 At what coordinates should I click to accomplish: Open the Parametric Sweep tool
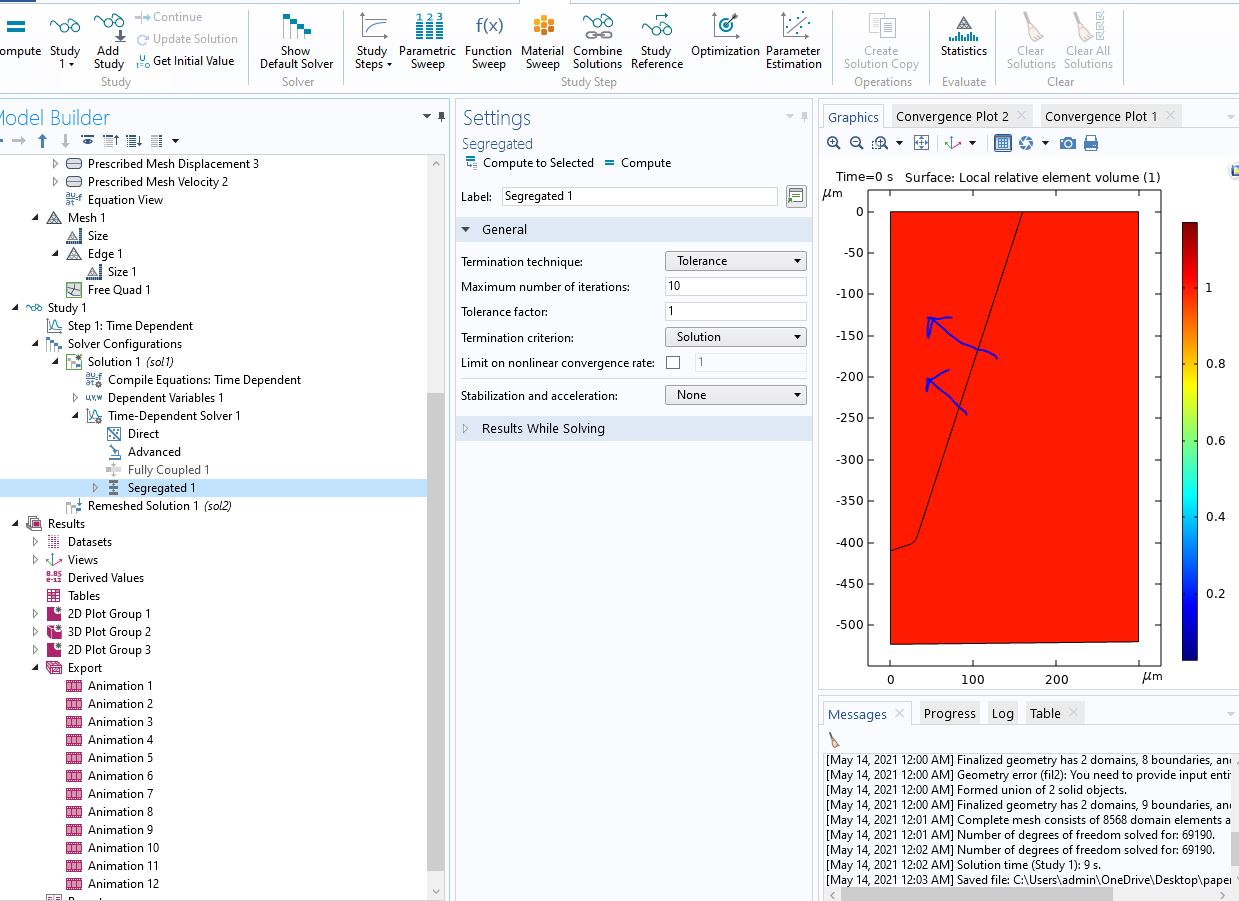427,42
